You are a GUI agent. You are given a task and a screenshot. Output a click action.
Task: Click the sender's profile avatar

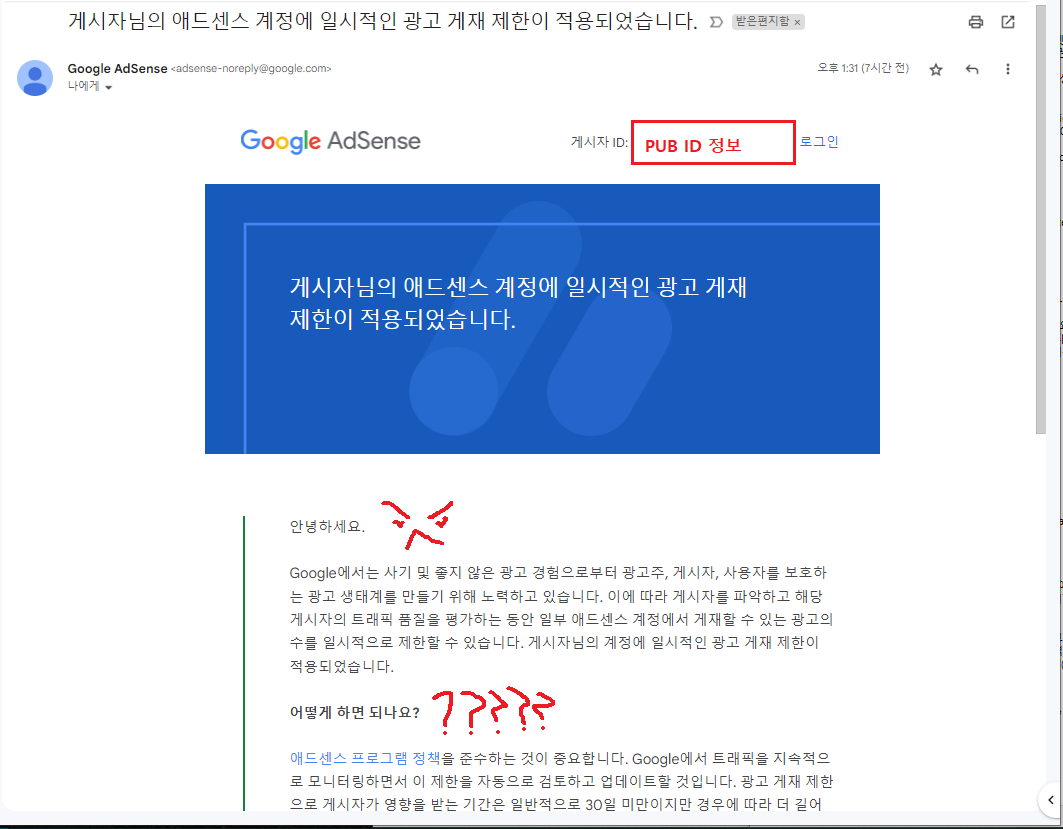[x=35, y=77]
